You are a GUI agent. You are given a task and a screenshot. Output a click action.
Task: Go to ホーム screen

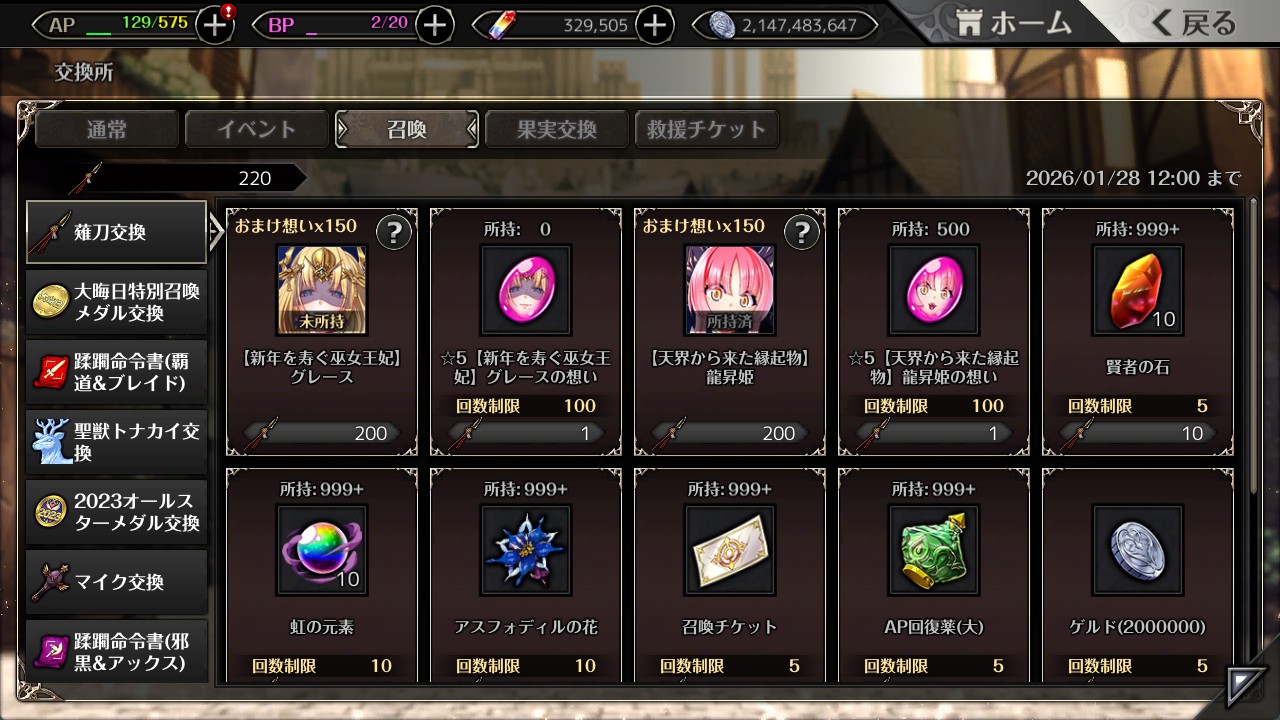pos(1012,24)
